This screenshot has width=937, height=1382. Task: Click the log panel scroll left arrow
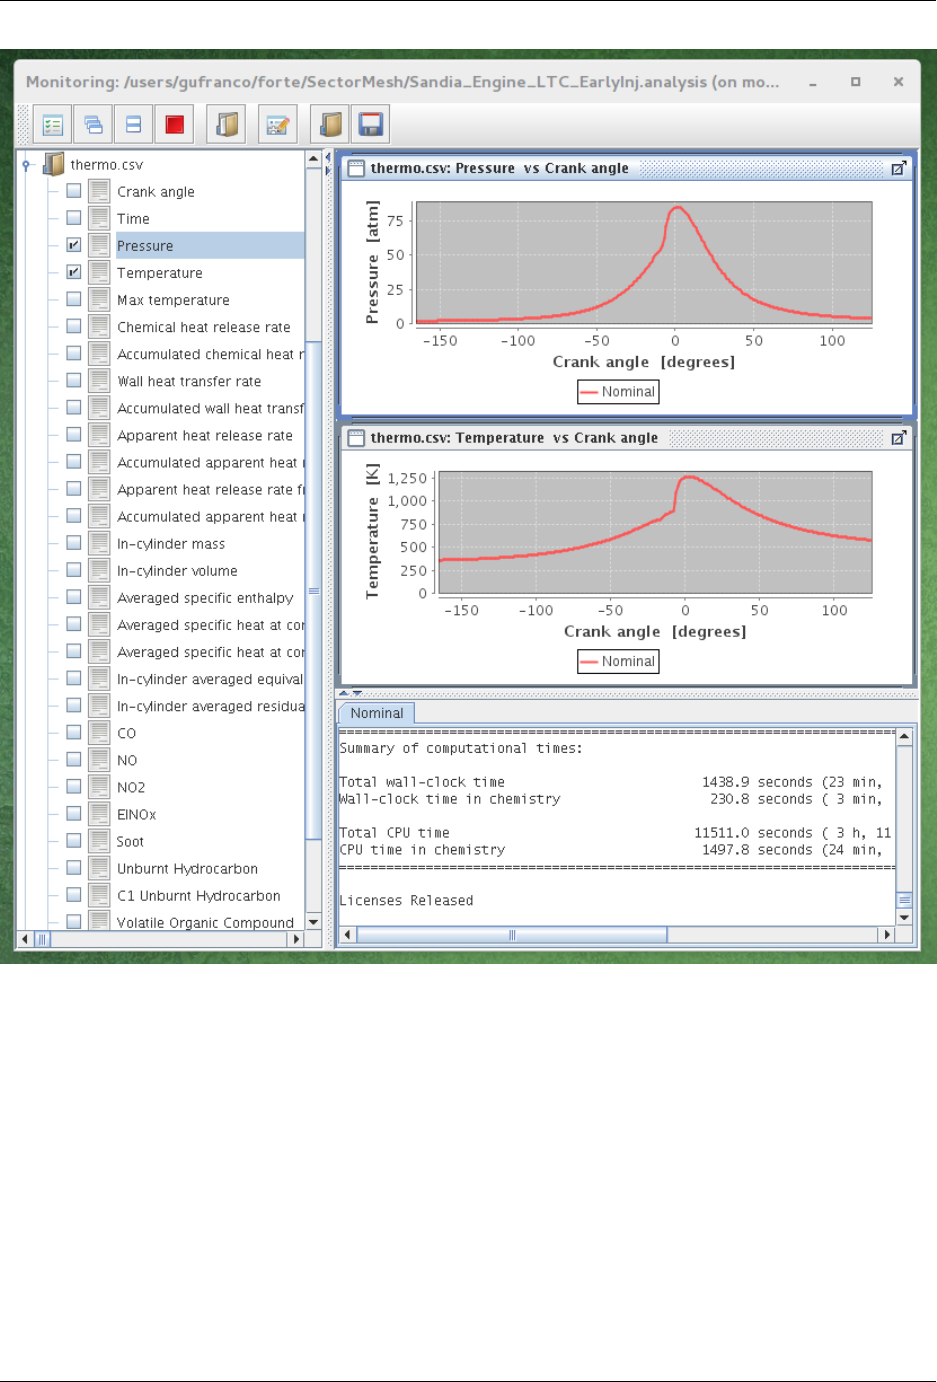(x=348, y=935)
